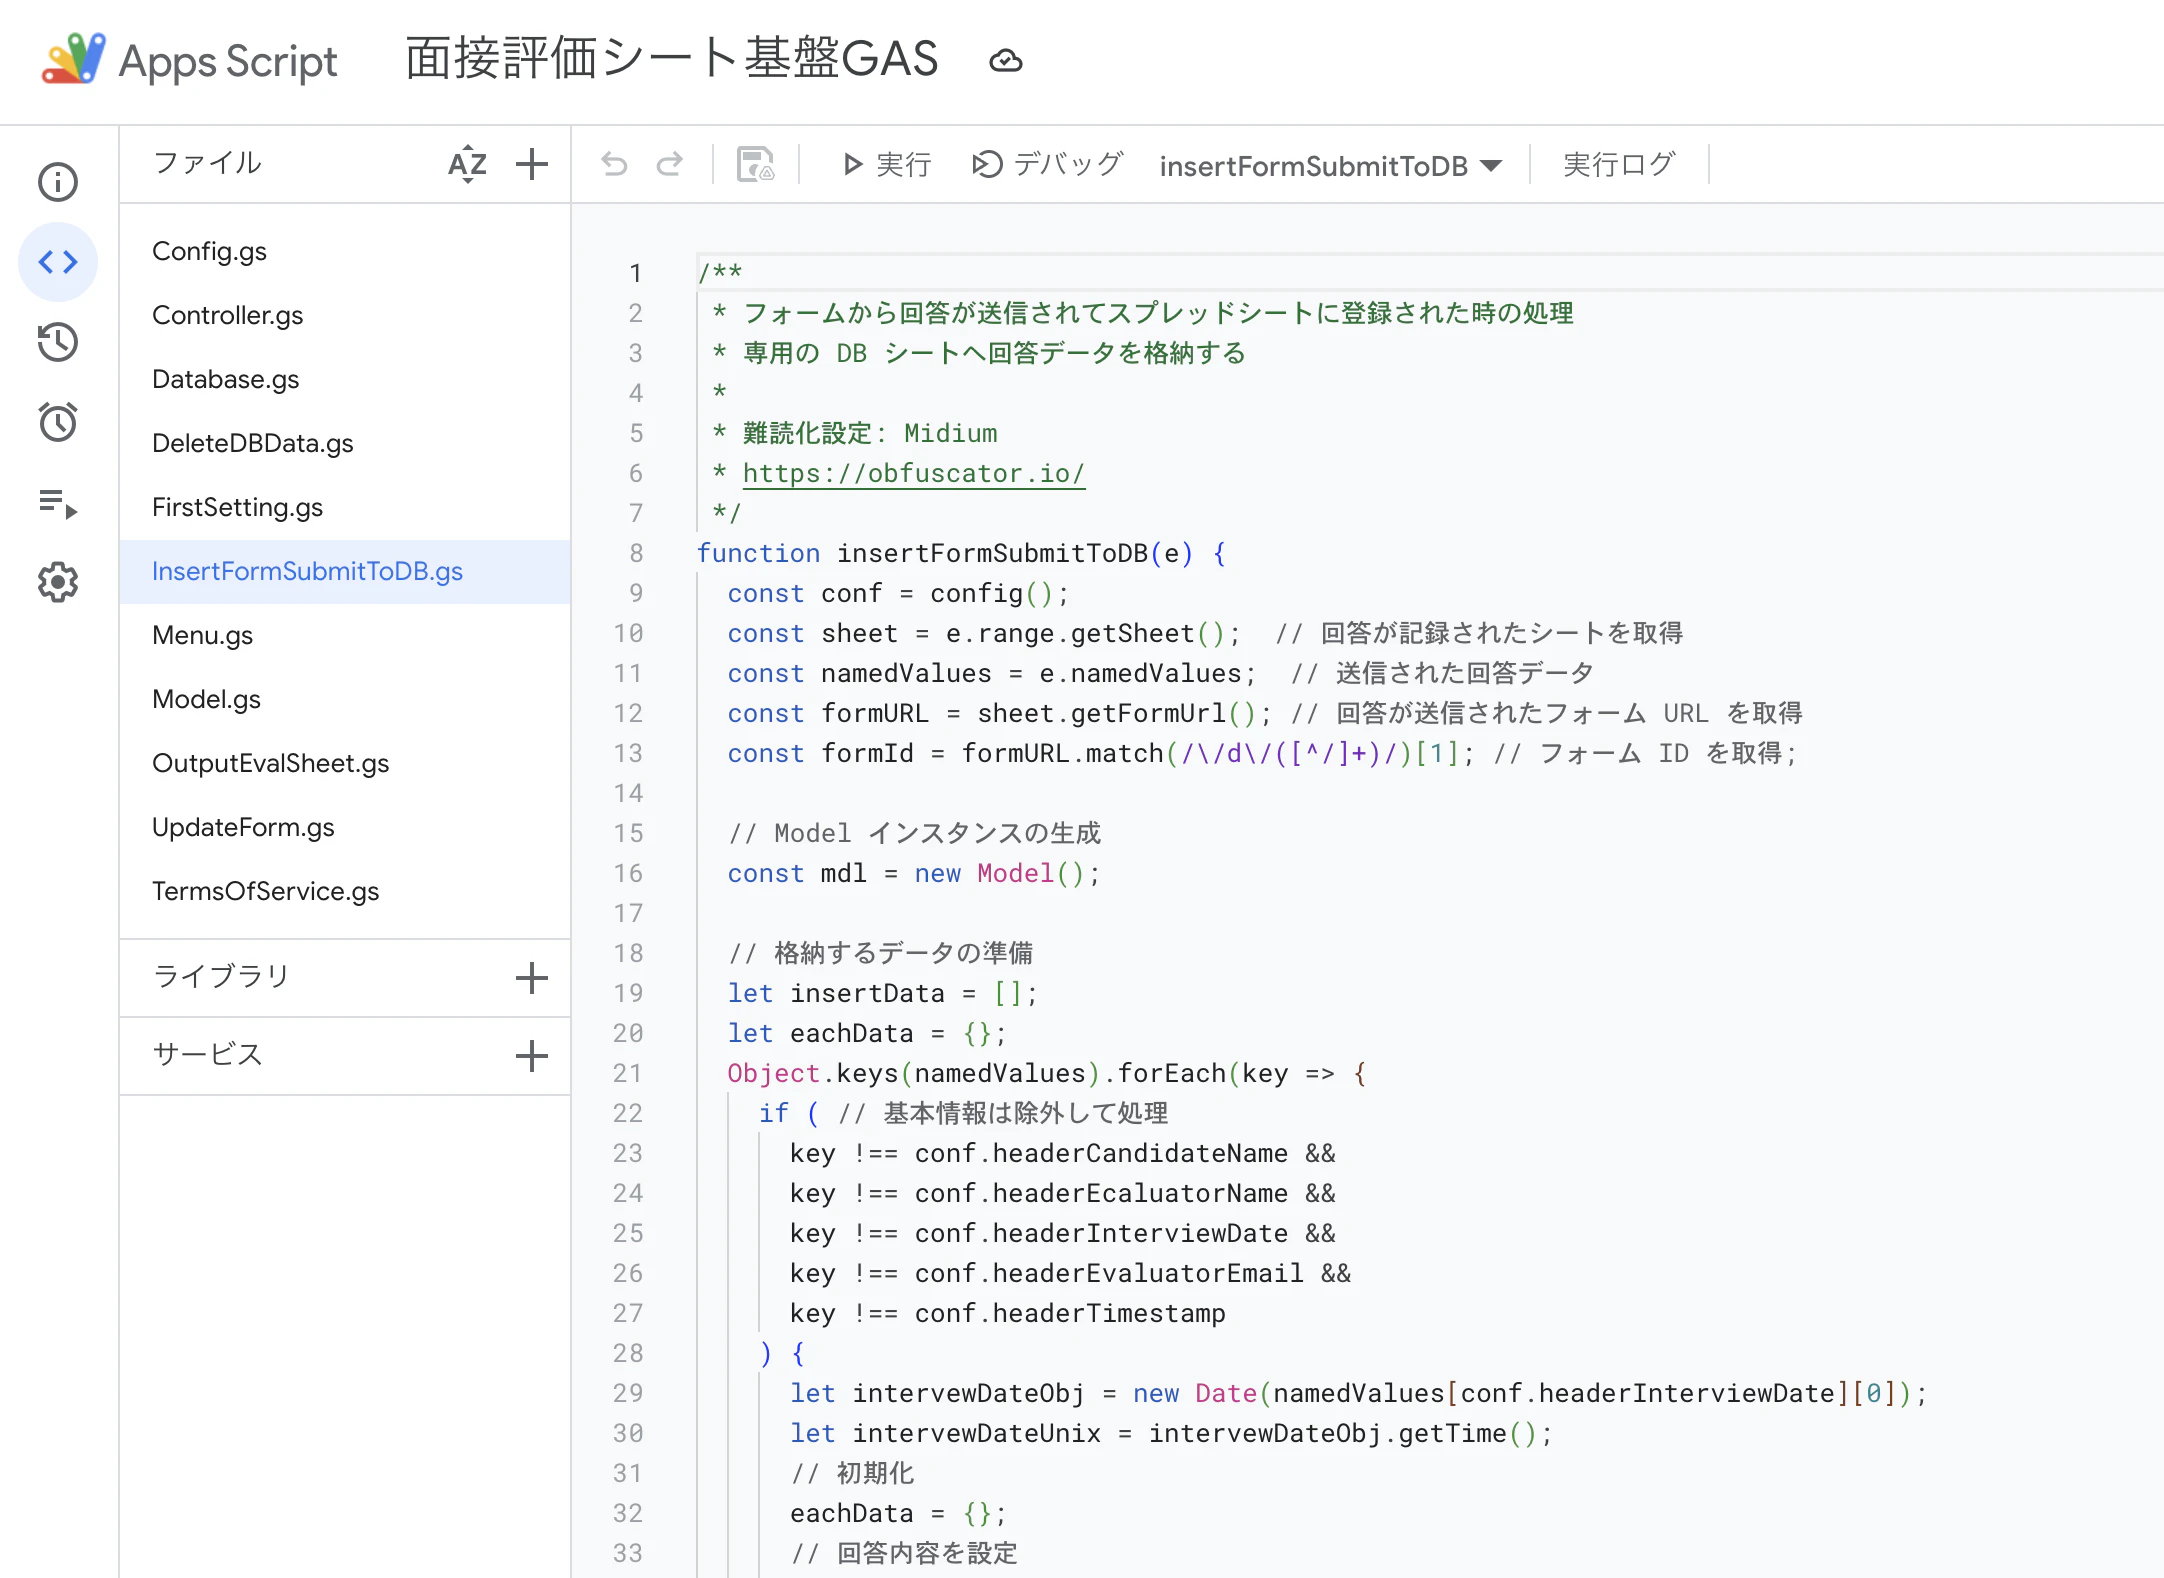This screenshot has height=1578, width=2164.
Task: Click the formURL.match regex line
Action: pyautogui.click(x=1263, y=753)
